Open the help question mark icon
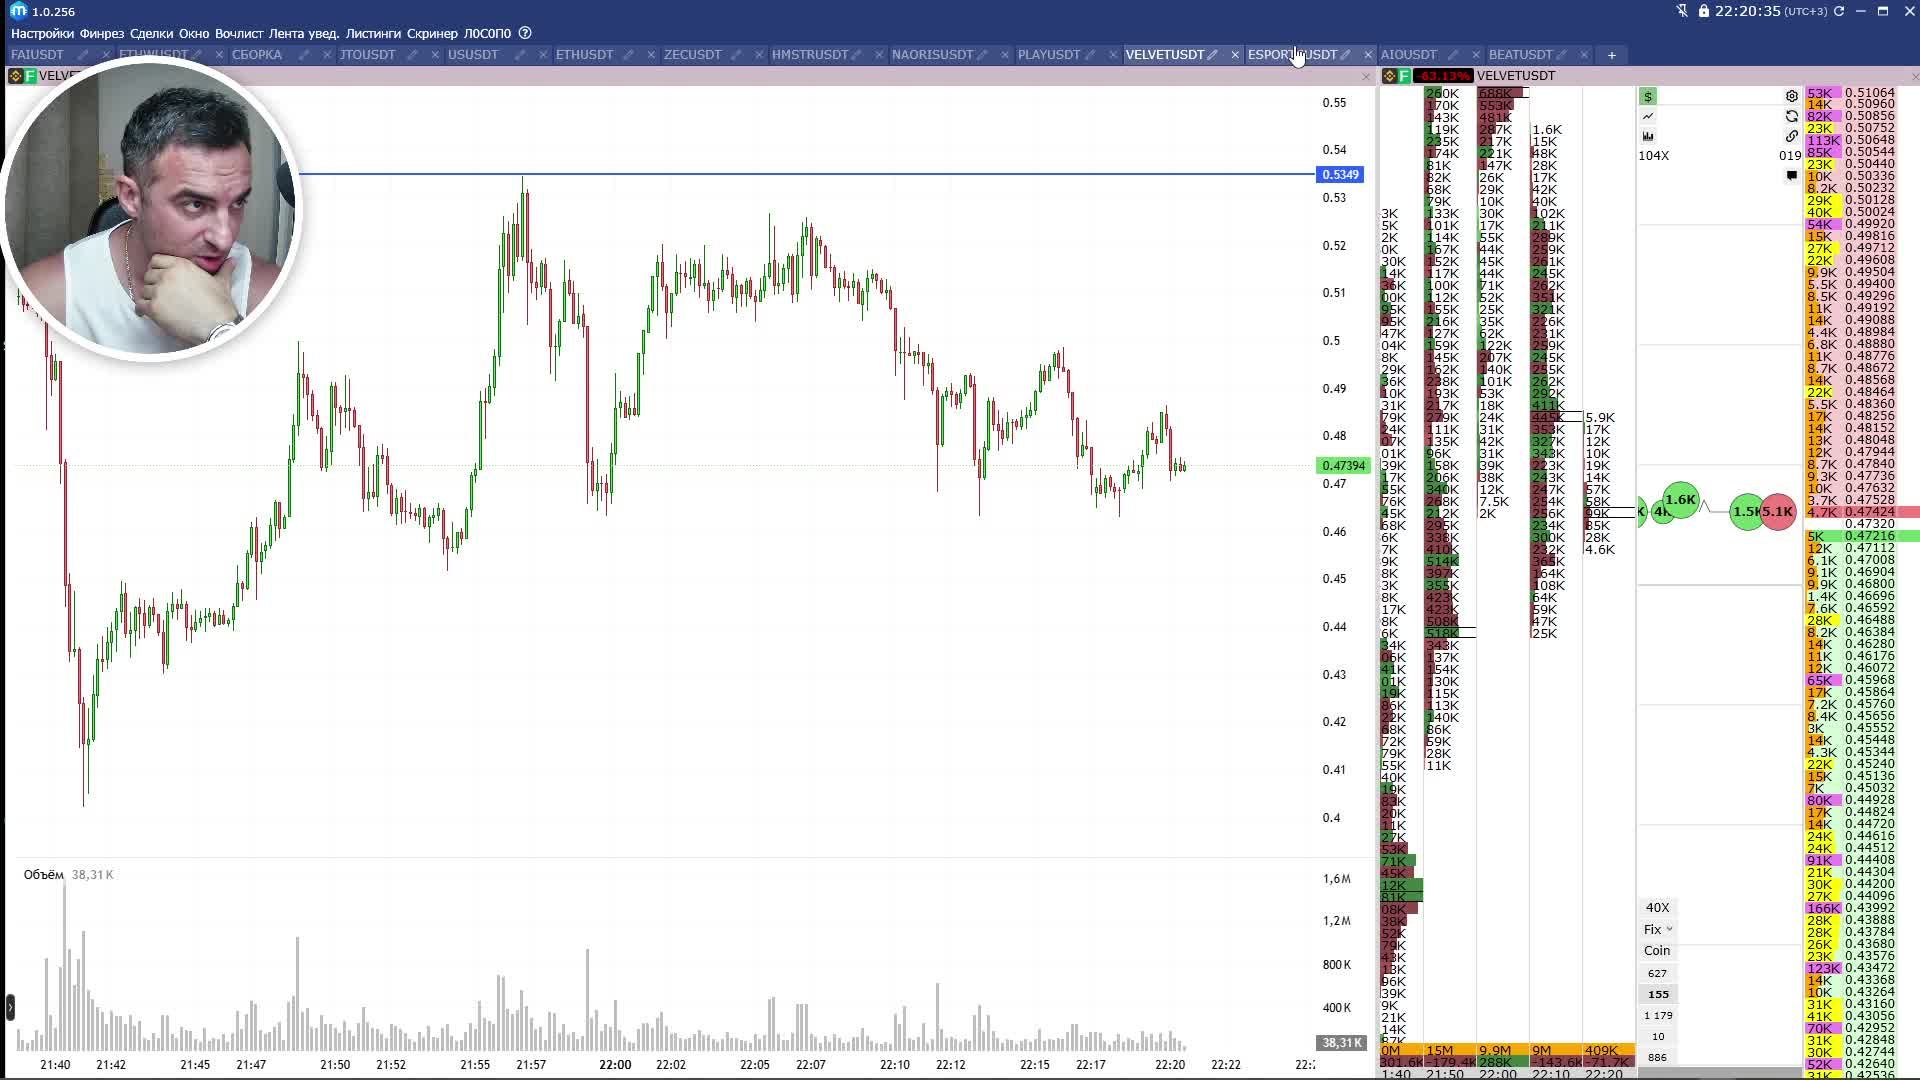1920x1080 pixels. [x=525, y=33]
